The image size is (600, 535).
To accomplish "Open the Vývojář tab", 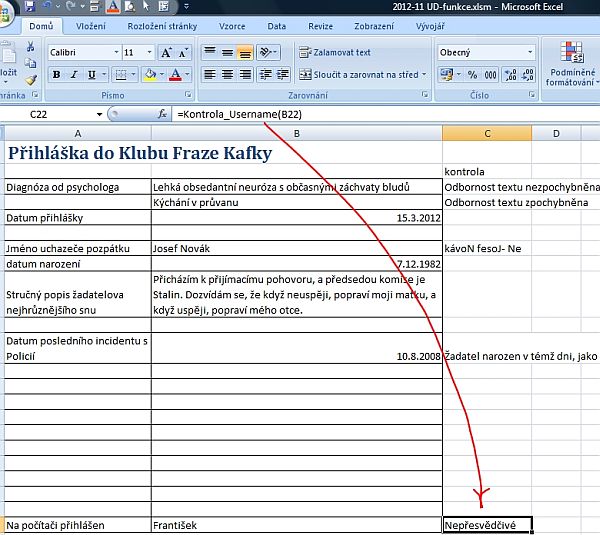I will [x=430, y=26].
